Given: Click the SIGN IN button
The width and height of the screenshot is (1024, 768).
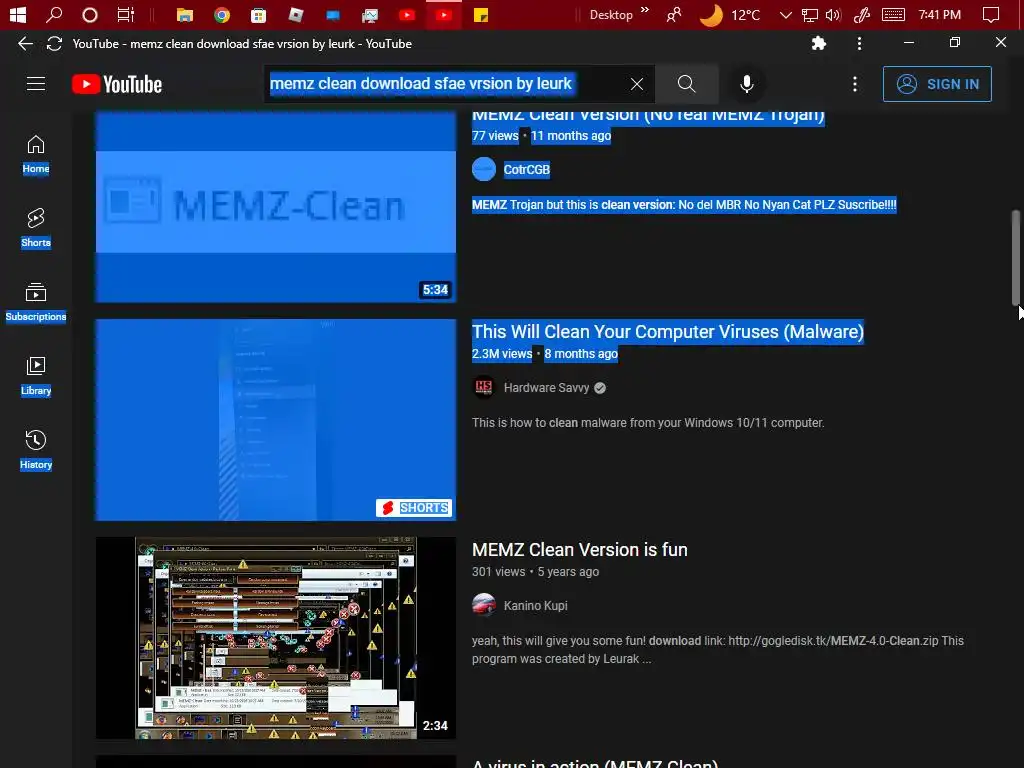Looking at the screenshot, I should click(937, 84).
